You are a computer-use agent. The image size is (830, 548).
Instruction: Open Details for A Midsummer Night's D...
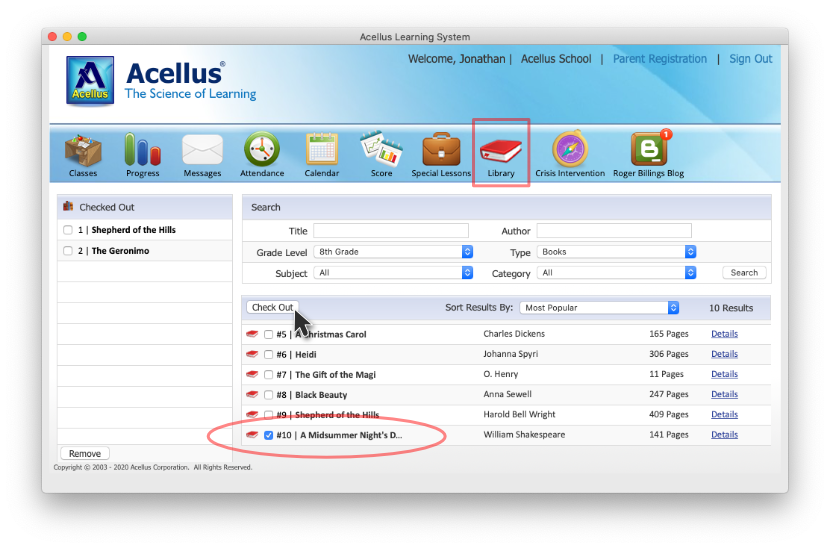tap(724, 434)
